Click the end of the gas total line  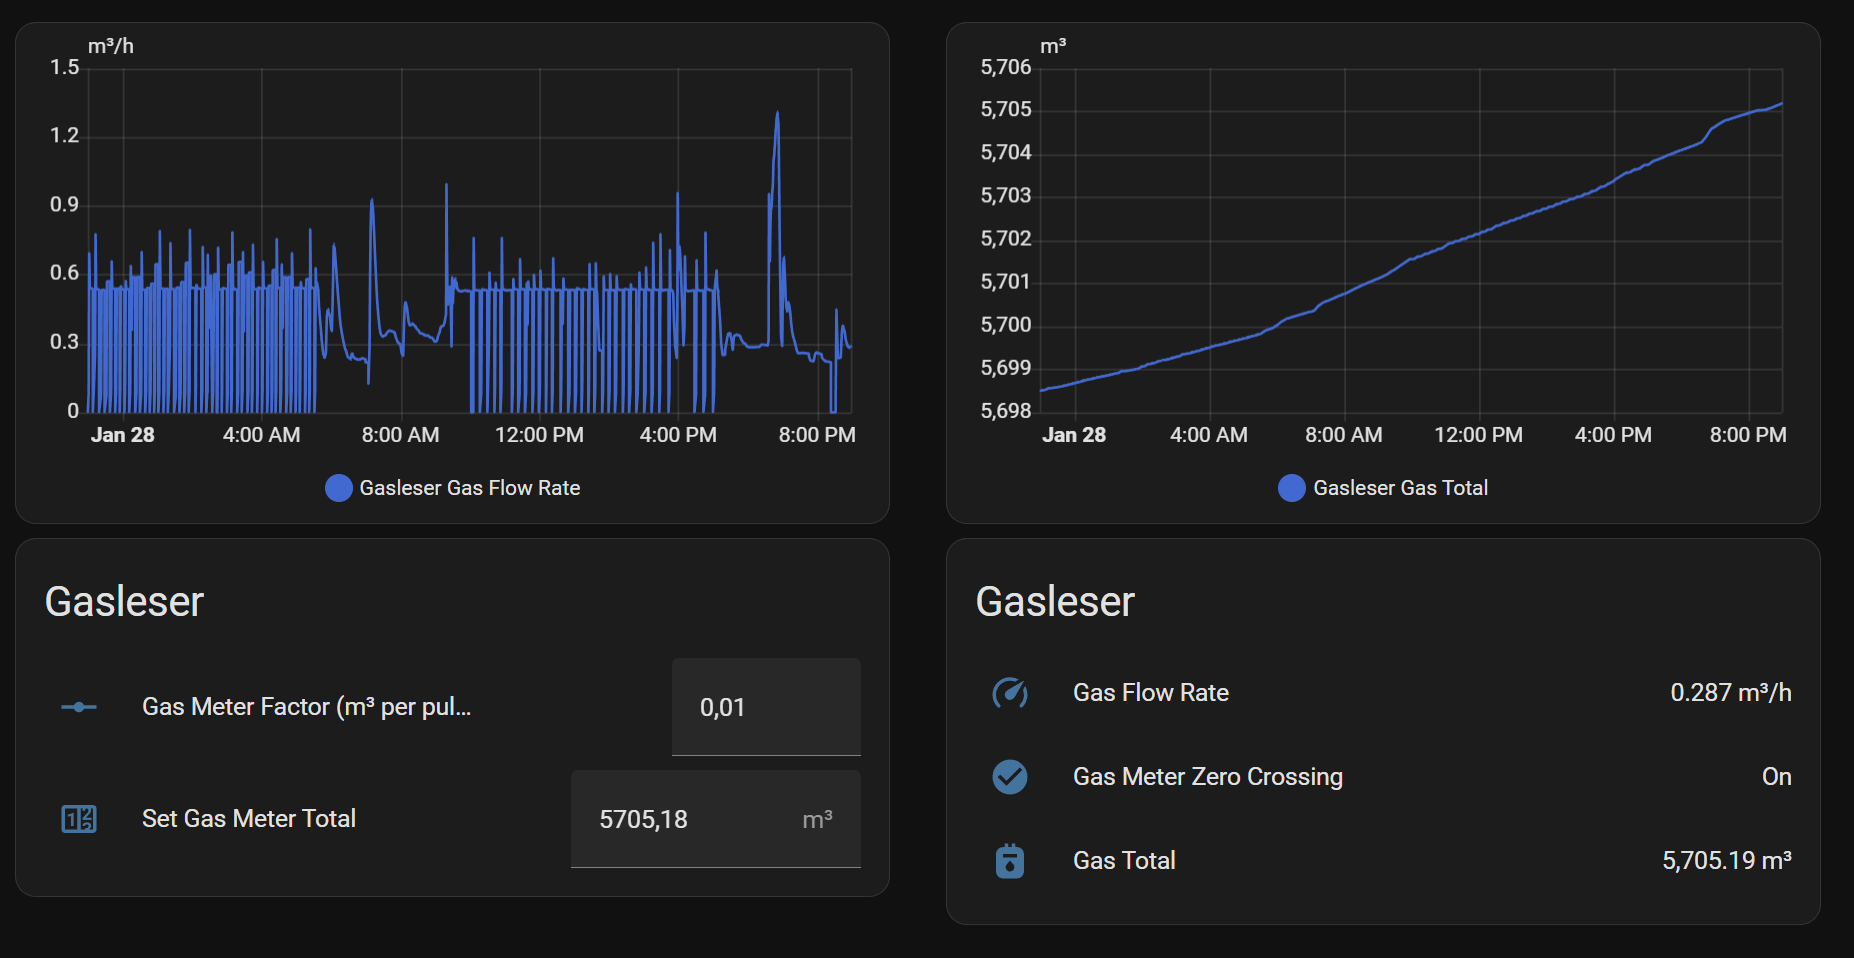(1781, 104)
